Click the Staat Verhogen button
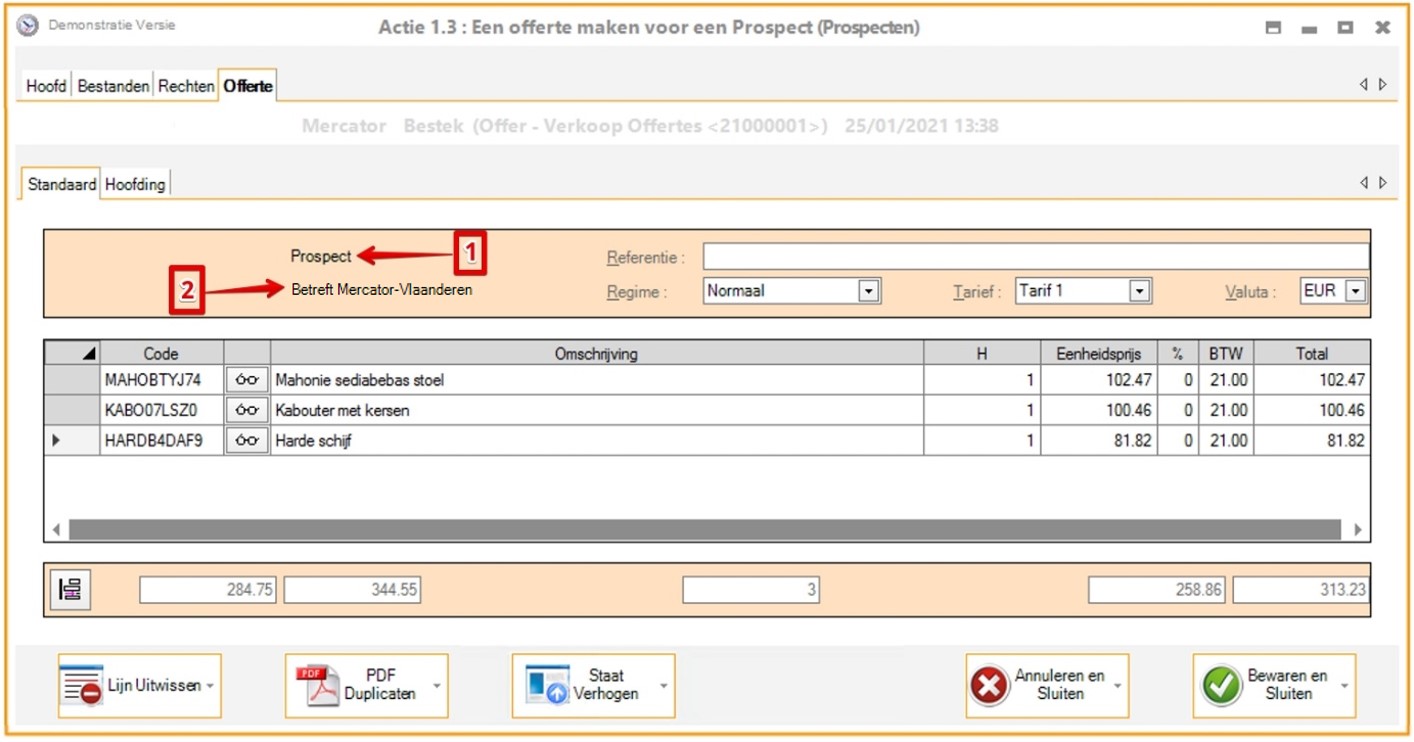This screenshot has height=742, width=1414. (x=586, y=686)
